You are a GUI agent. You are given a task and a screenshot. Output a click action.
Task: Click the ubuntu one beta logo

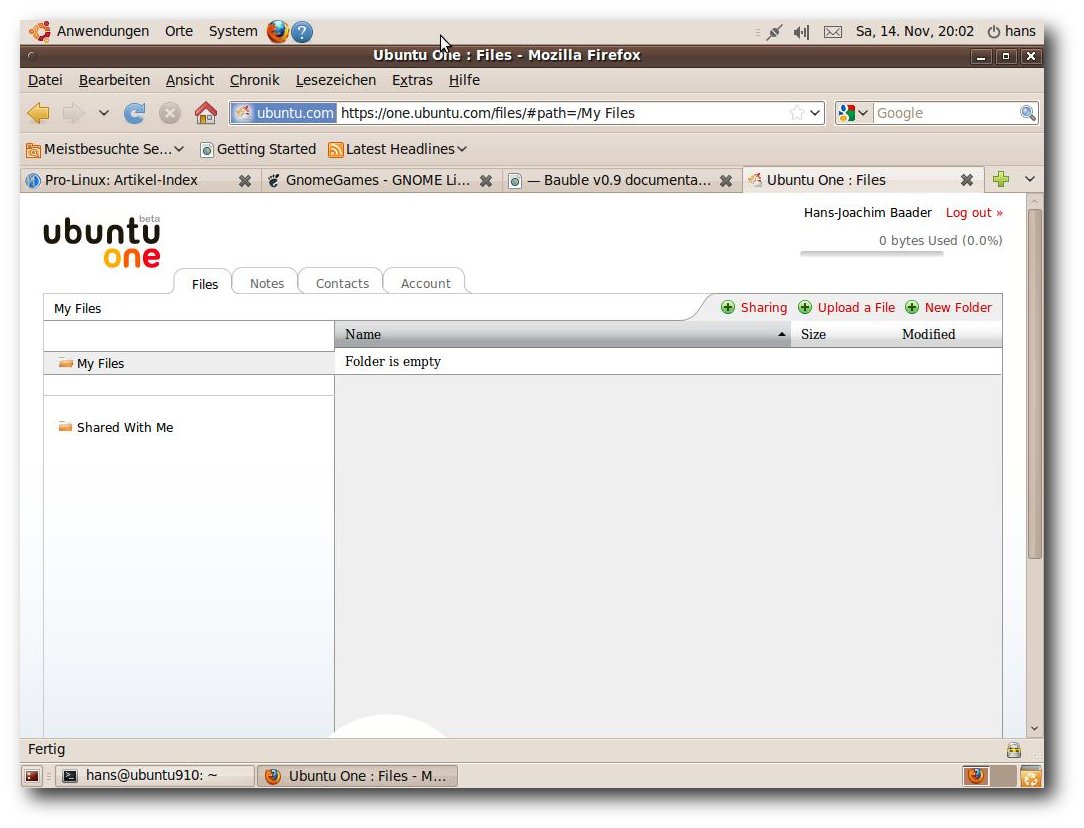point(102,241)
